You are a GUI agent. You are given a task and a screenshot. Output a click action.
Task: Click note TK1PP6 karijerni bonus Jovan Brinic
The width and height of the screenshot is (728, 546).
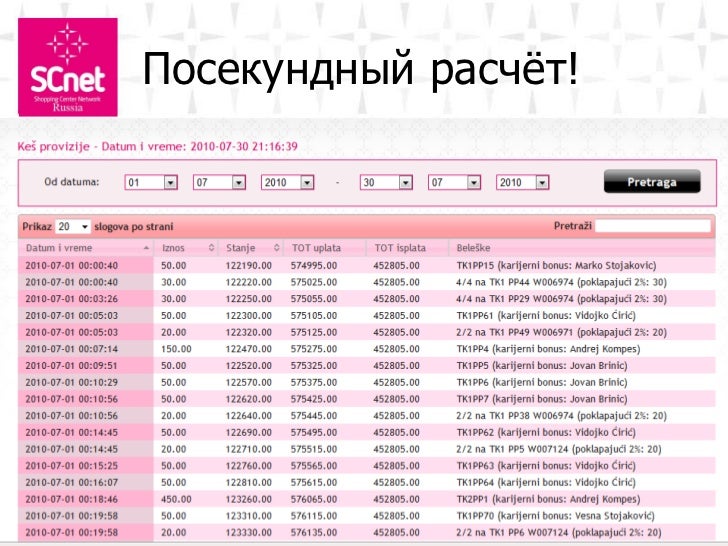tap(542, 383)
